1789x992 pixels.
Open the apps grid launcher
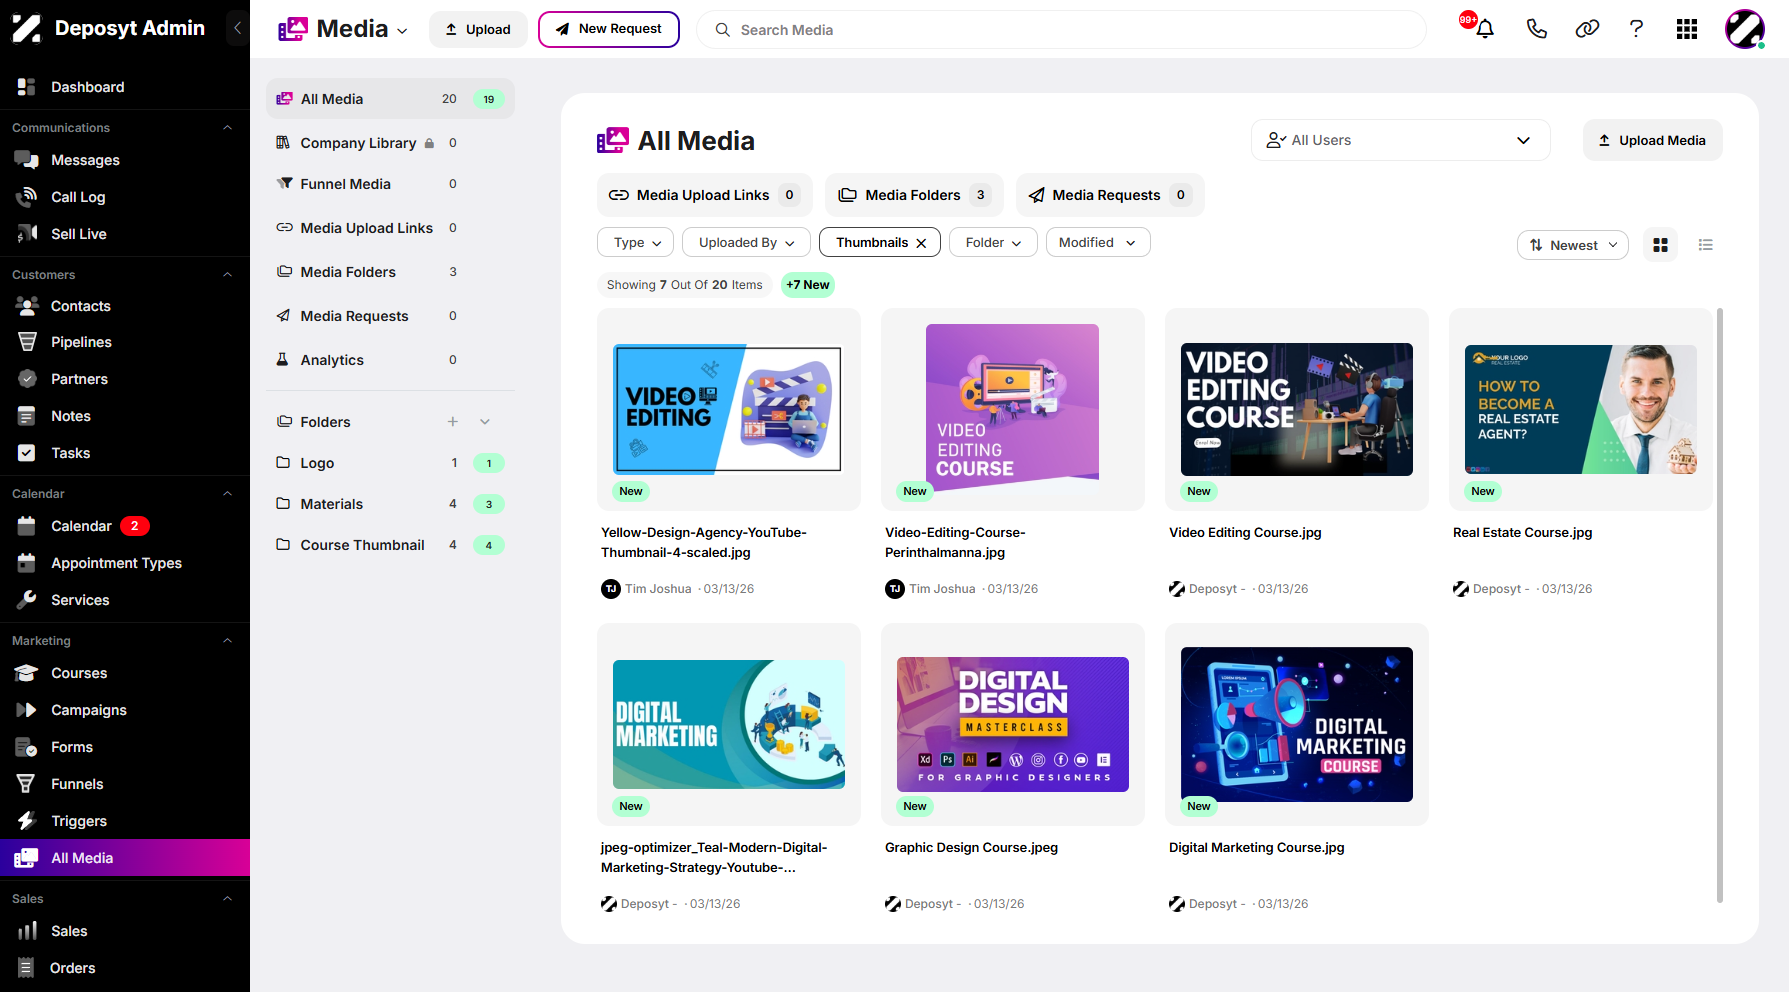(x=1687, y=29)
